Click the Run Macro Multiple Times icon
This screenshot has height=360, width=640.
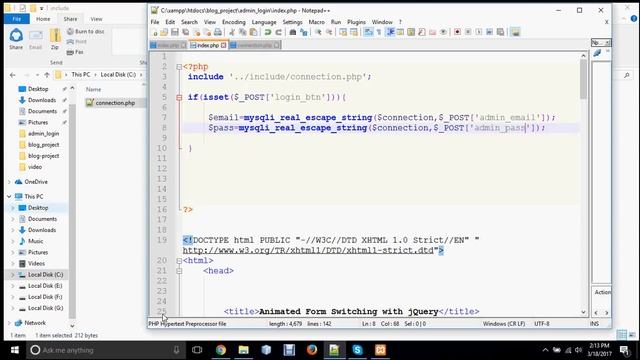[x=489, y=32]
